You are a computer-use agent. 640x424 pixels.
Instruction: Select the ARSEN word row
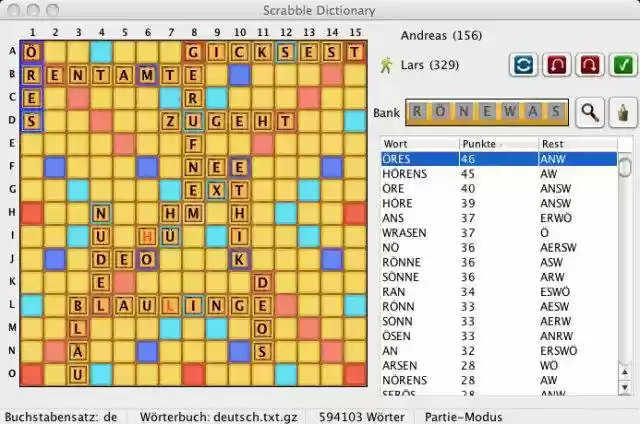coord(499,365)
